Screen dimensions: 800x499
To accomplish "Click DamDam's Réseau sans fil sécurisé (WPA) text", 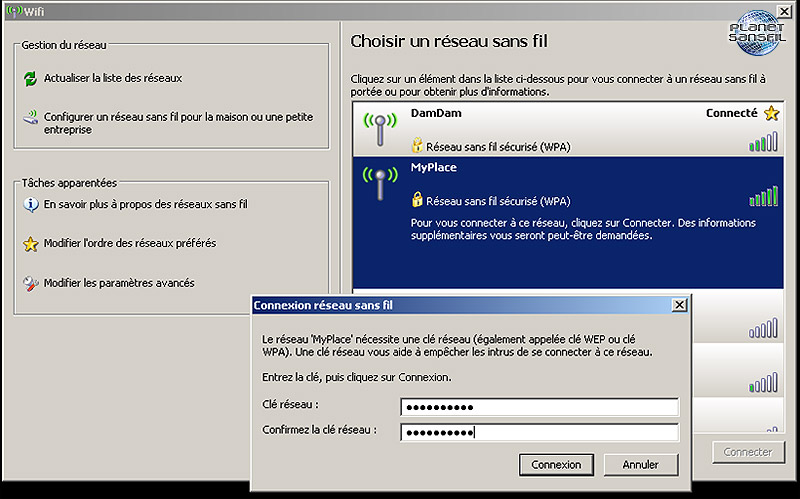I will tap(498, 147).
